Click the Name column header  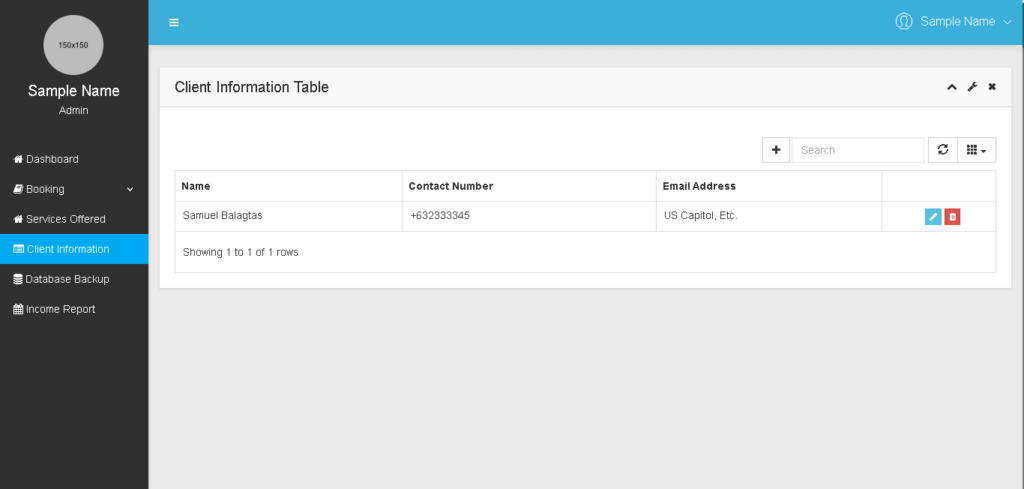(289, 186)
